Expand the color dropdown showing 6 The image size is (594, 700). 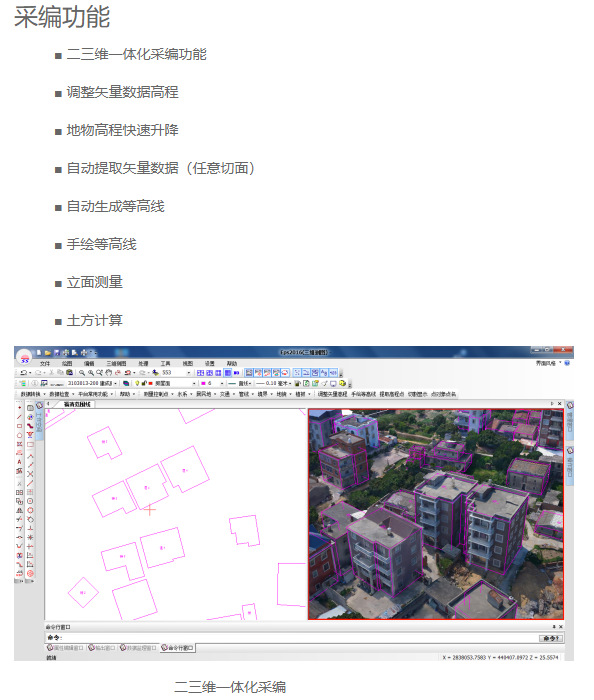[x=222, y=383]
